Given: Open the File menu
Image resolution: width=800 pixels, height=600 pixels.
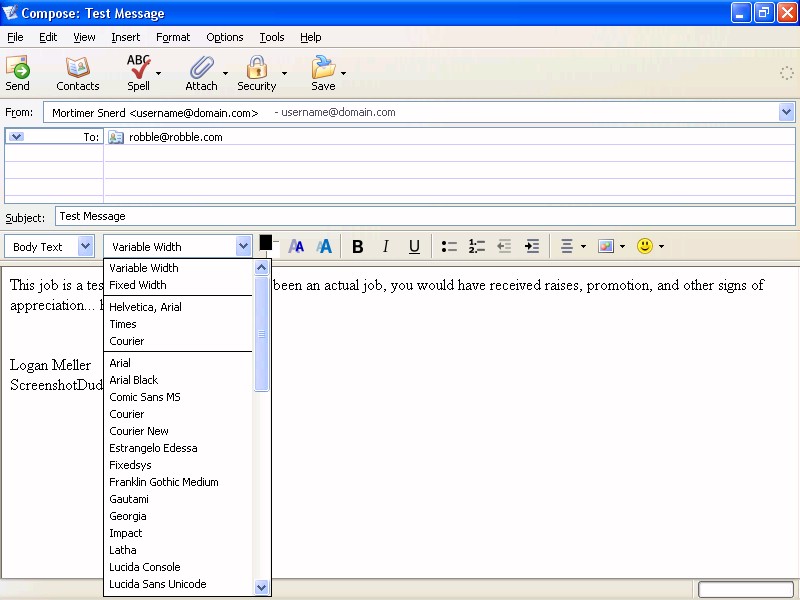Looking at the screenshot, I should [x=15, y=37].
